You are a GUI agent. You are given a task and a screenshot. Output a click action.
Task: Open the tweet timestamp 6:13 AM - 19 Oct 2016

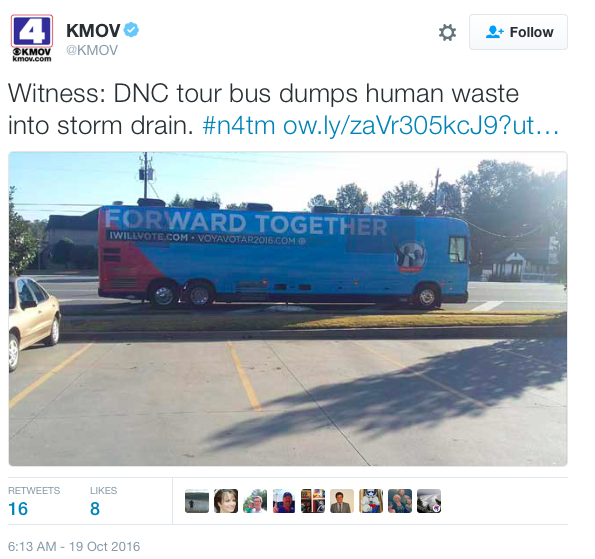click(74, 546)
